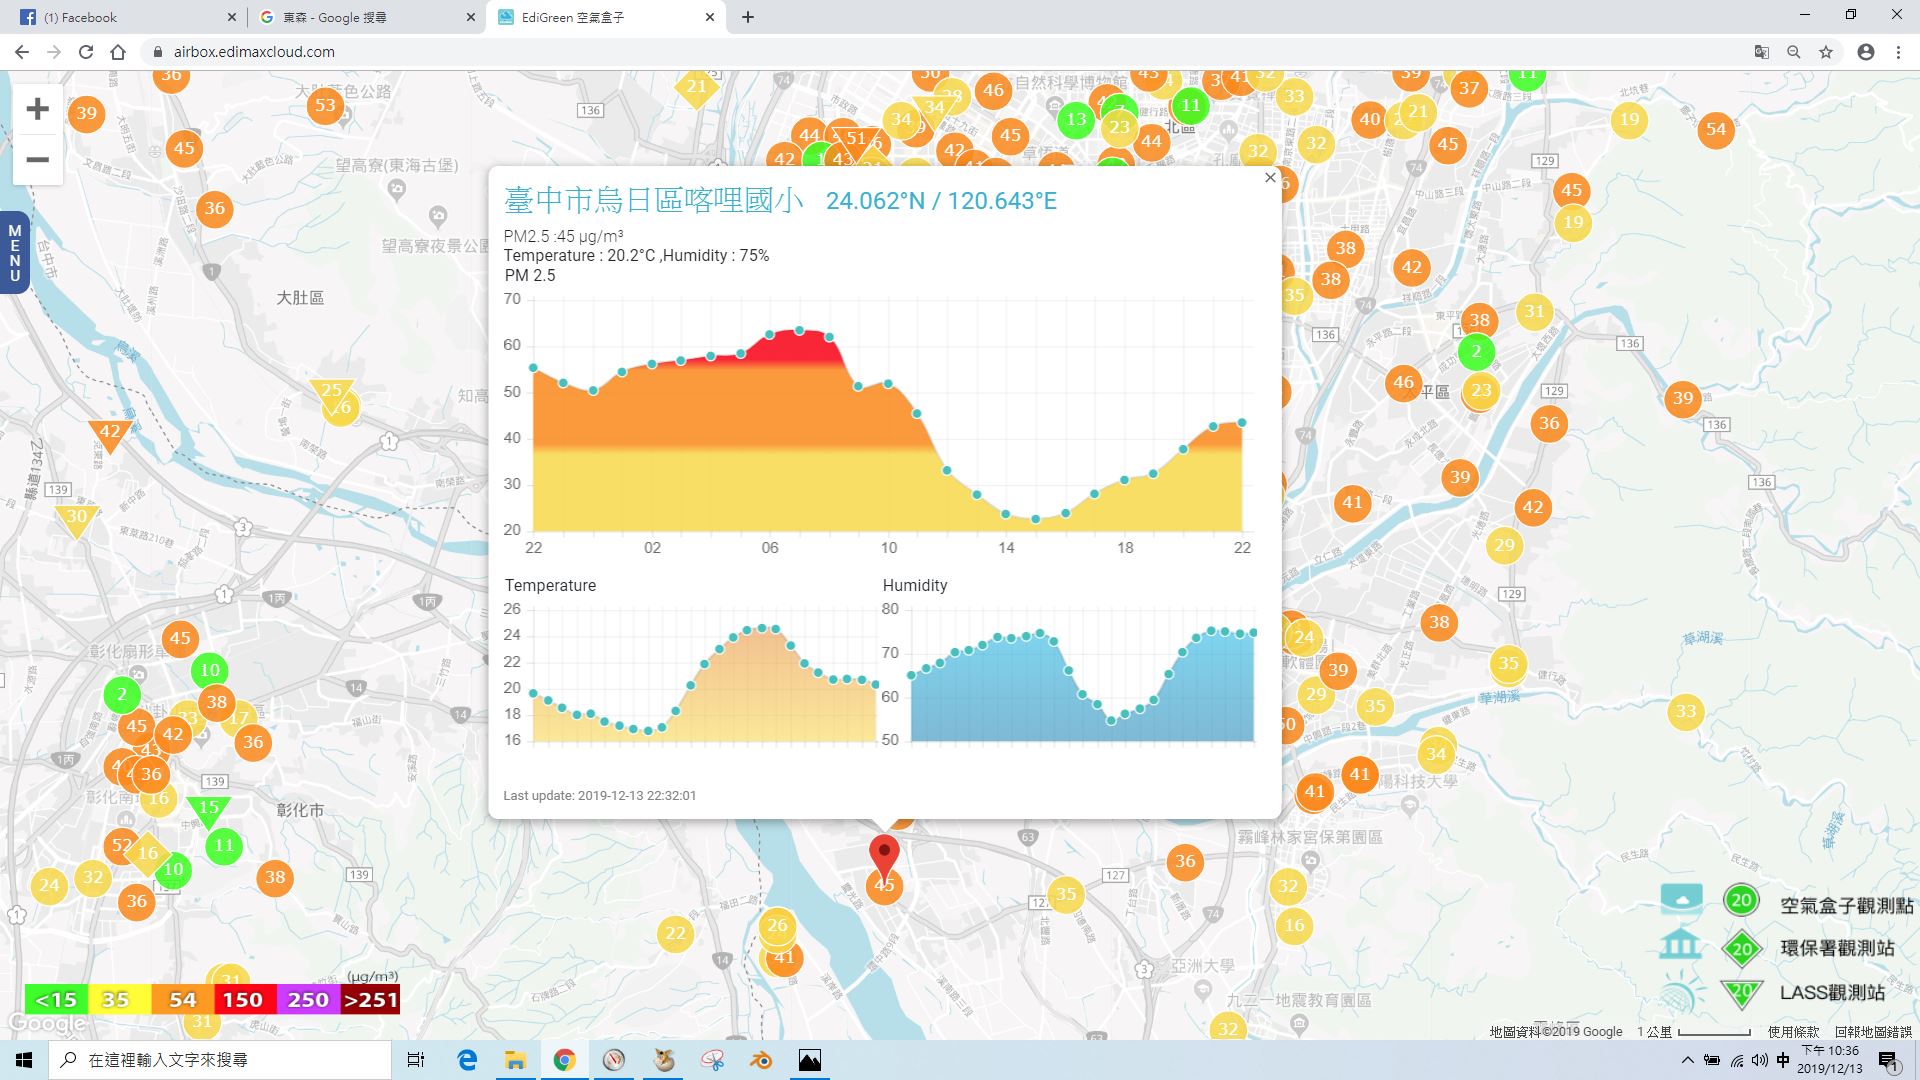The height and width of the screenshot is (1080, 1920).
Task: Click the 中 input method indicator
Action: pos(1783,1060)
